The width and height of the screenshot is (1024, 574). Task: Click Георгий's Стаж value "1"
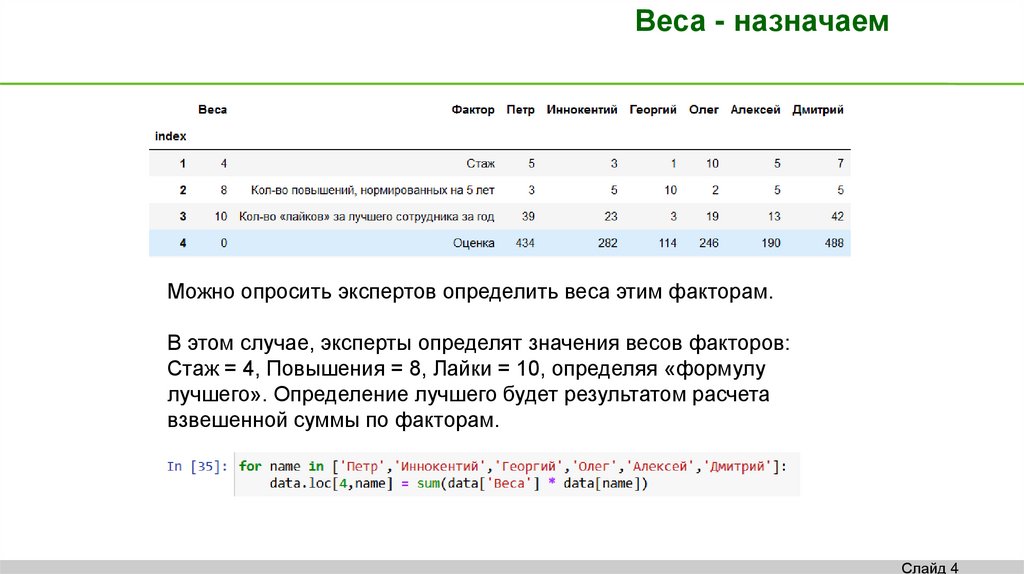[673, 163]
